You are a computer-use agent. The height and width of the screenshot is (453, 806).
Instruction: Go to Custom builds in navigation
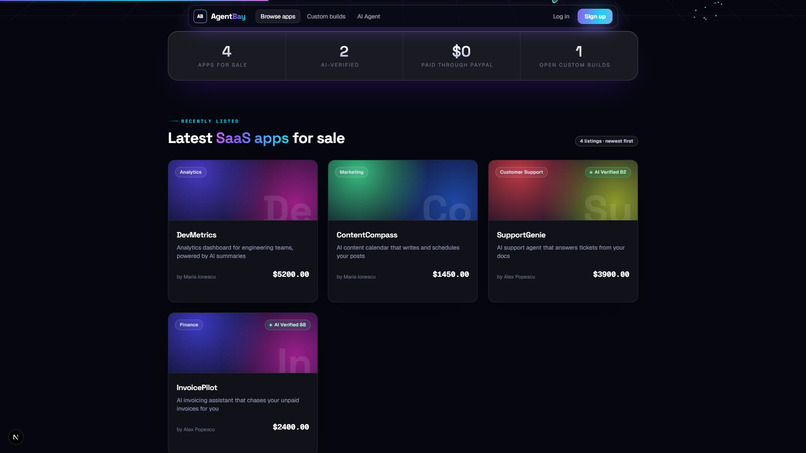(x=326, y=16)
